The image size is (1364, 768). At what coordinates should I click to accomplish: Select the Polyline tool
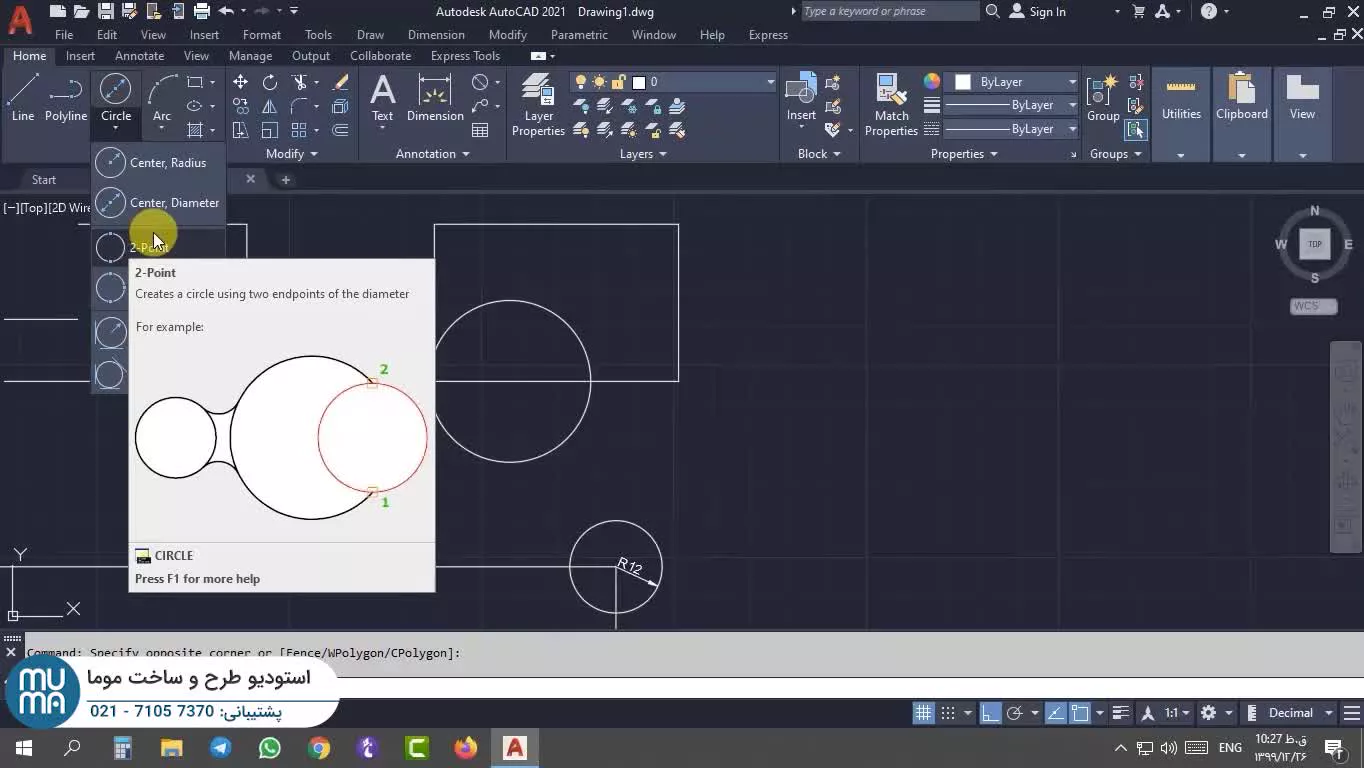pos(66,98)
